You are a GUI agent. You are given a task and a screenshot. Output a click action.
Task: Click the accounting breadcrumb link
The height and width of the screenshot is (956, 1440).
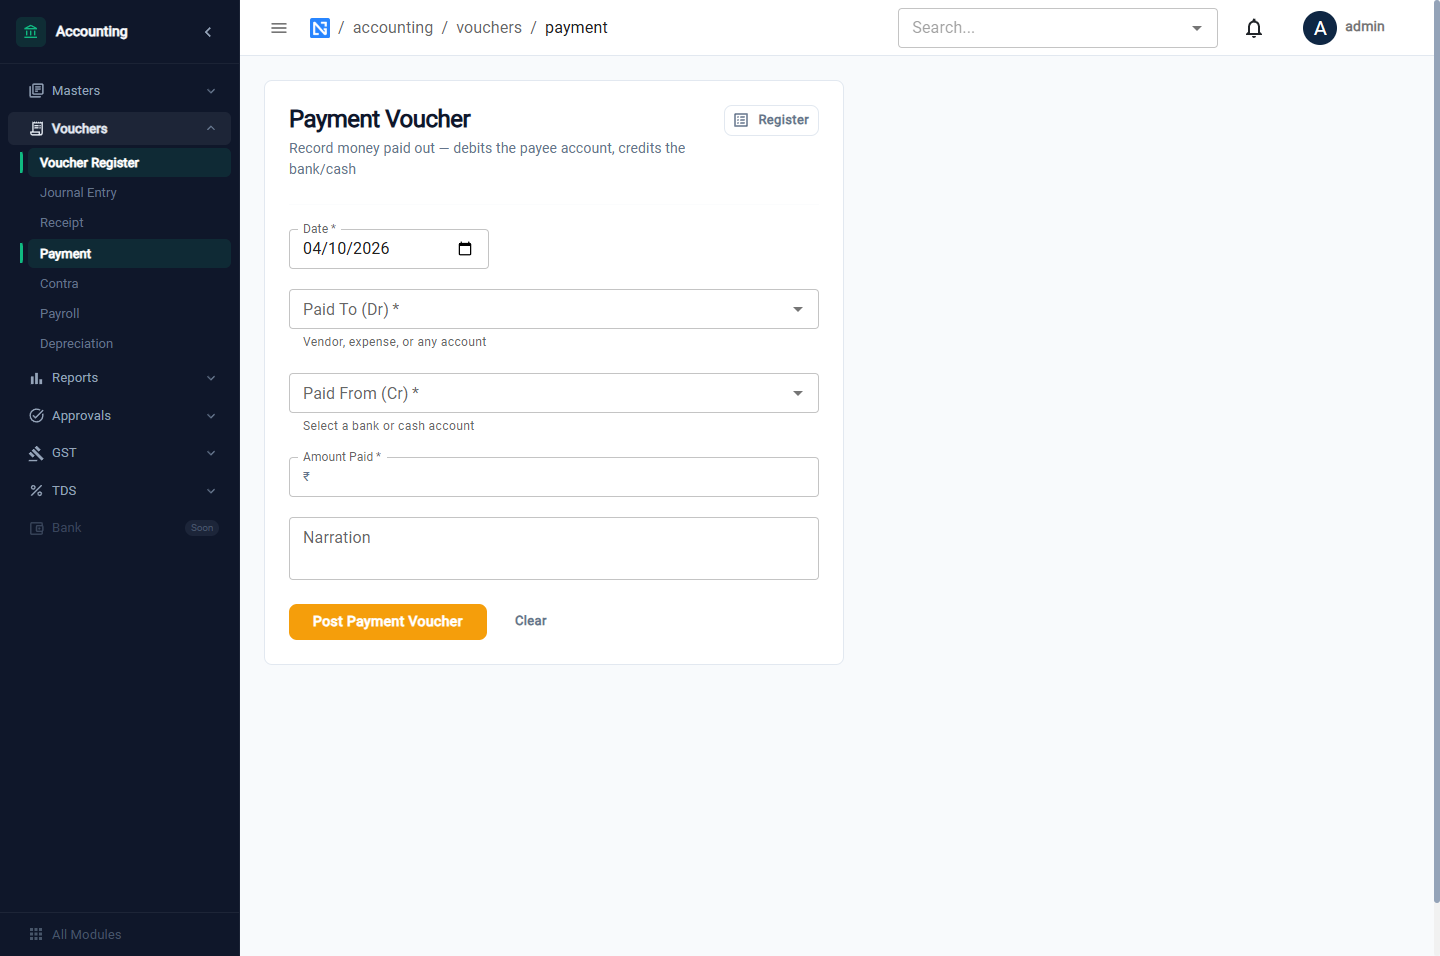[x=393, y=28]
